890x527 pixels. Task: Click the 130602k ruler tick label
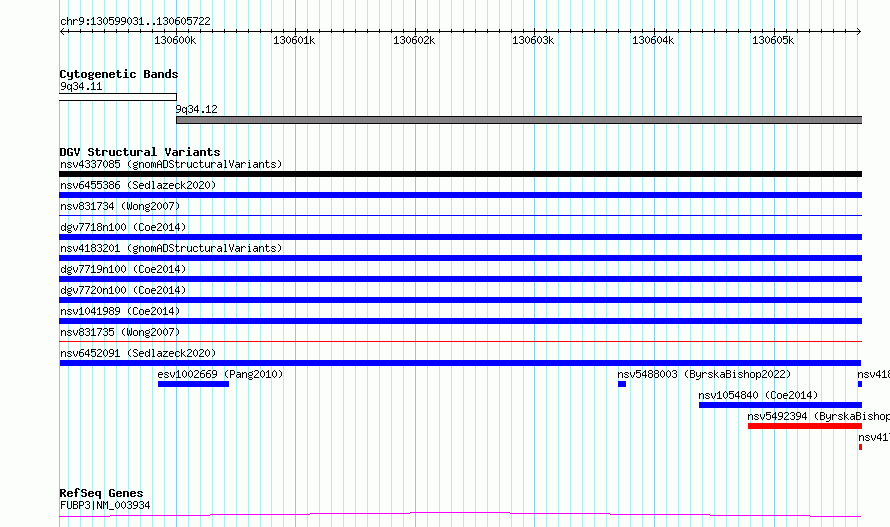[414, 40]
